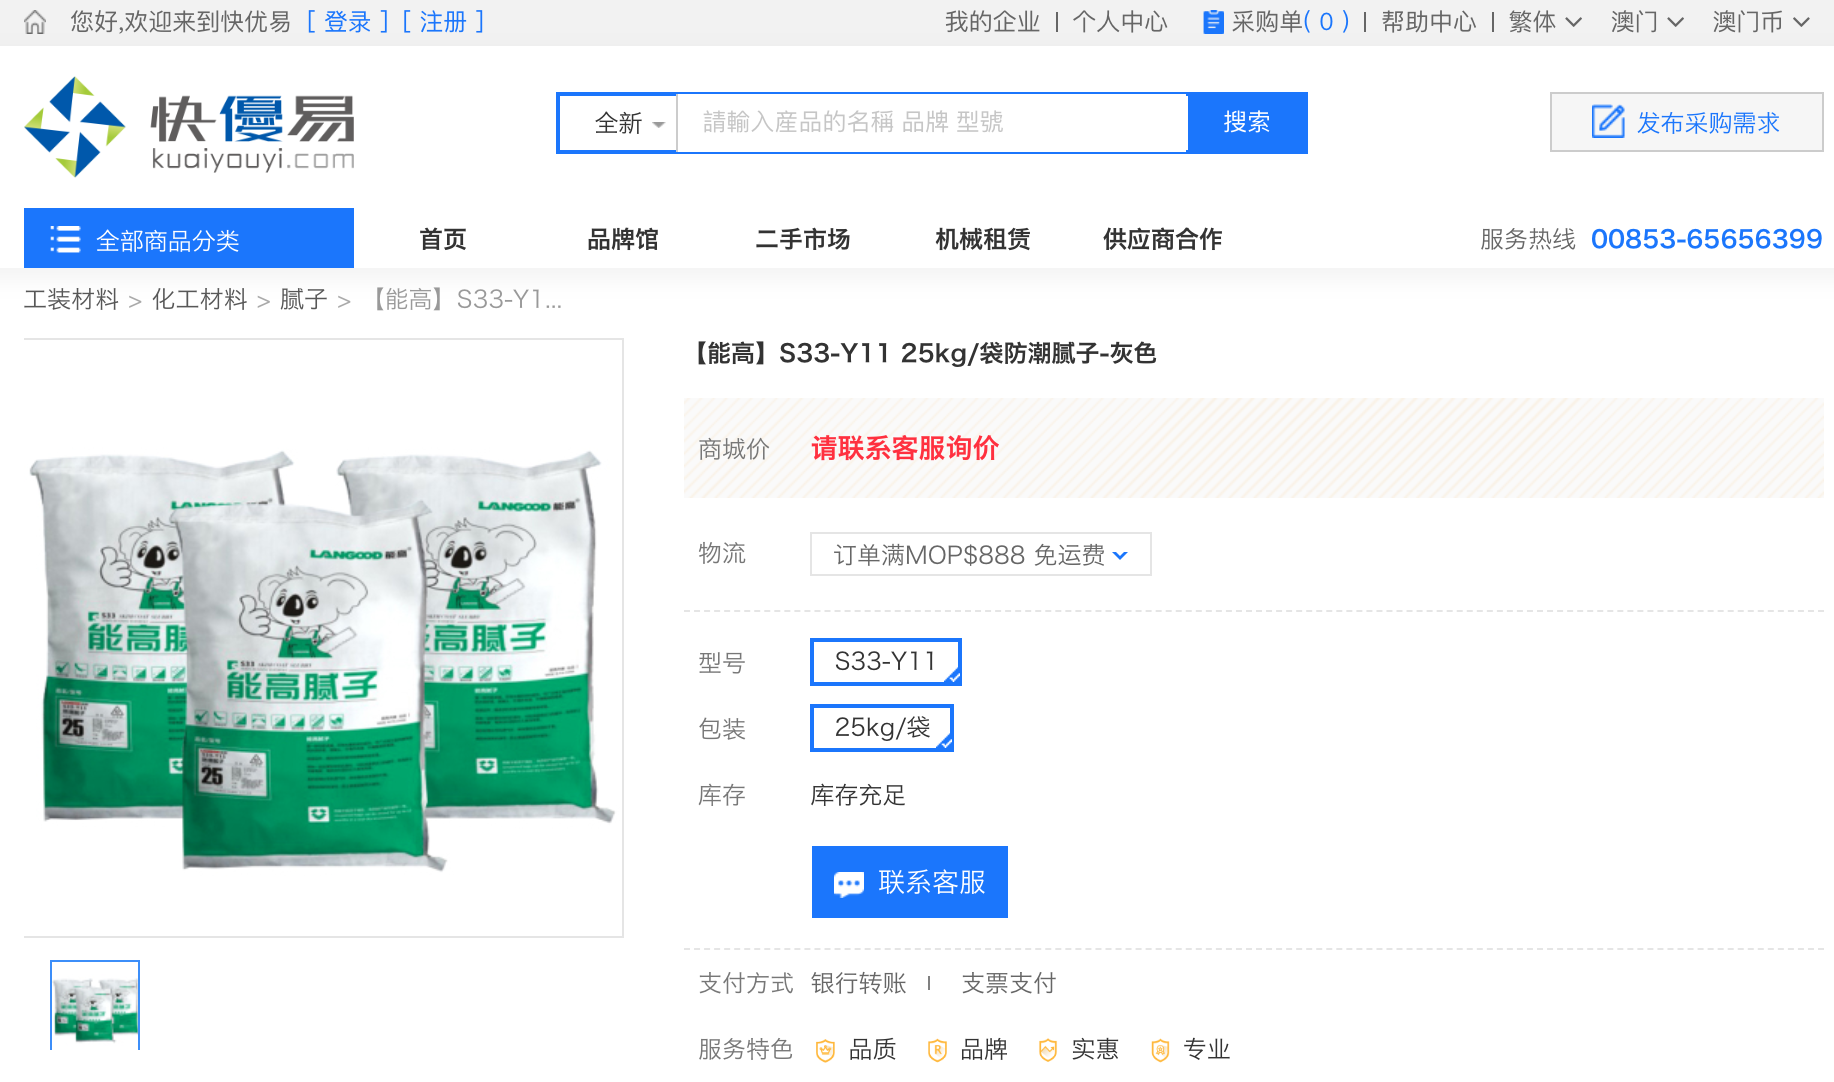Click the 实惠 service badge icon
Viewport: 1834px width, 1082px height.
point(1048,1050)
